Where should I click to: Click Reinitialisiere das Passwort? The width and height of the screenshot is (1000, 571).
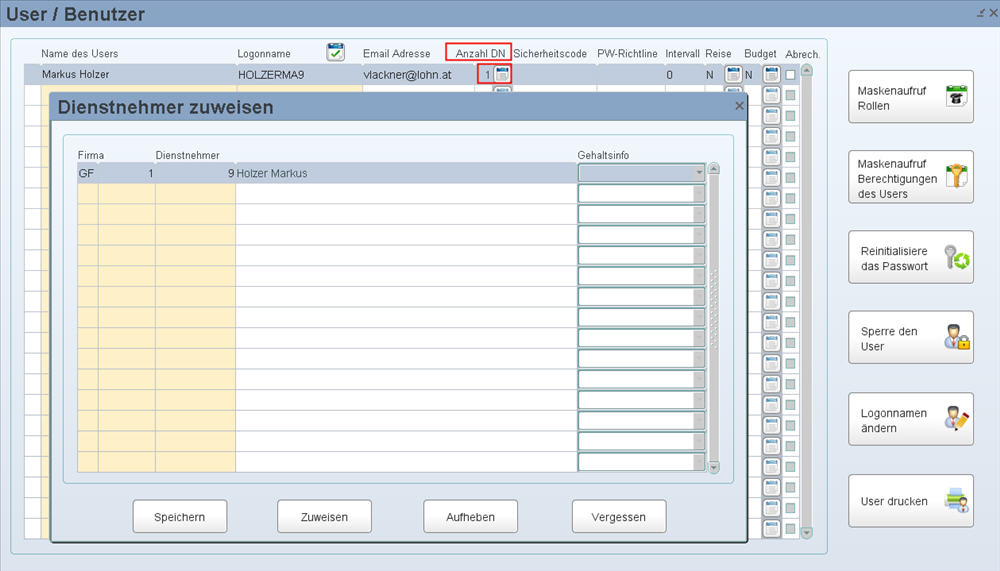[x=910, y=258]
